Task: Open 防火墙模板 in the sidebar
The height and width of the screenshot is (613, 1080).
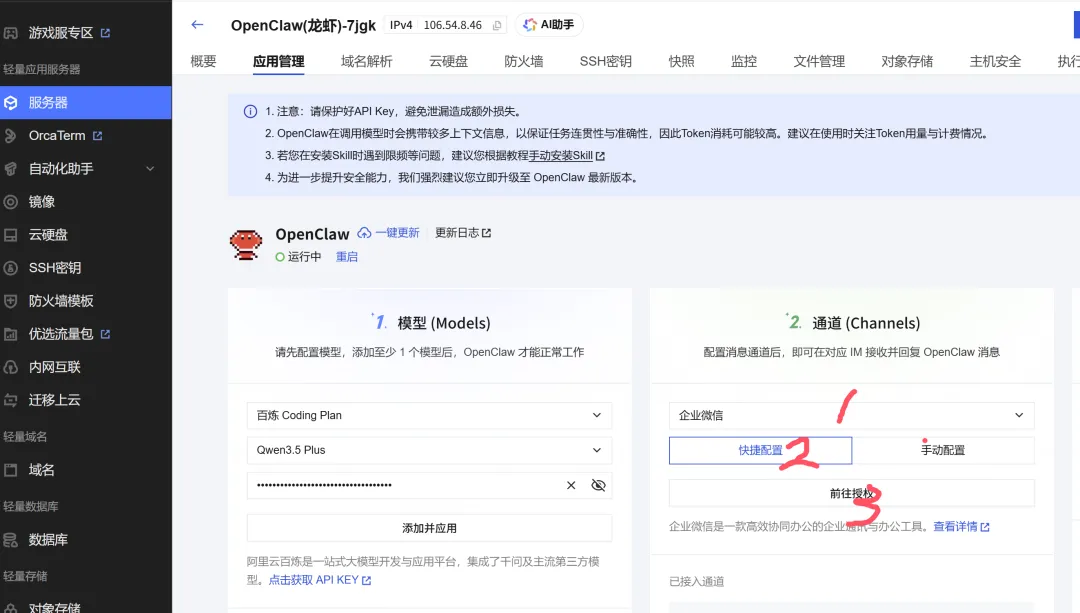Action: pos(61,301)
